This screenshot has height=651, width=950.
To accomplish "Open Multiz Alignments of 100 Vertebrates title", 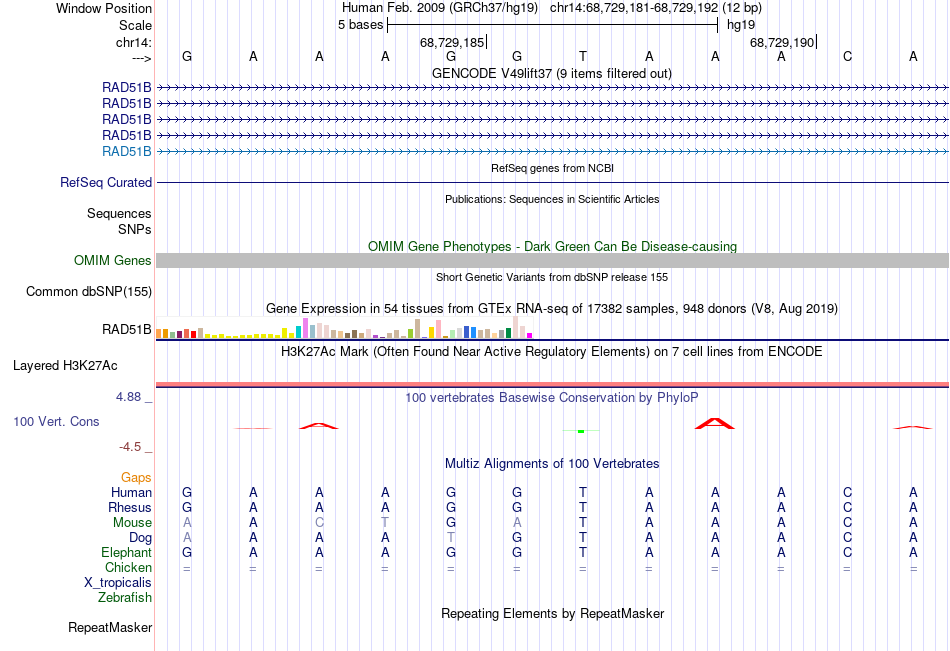I will coord(552,464).
